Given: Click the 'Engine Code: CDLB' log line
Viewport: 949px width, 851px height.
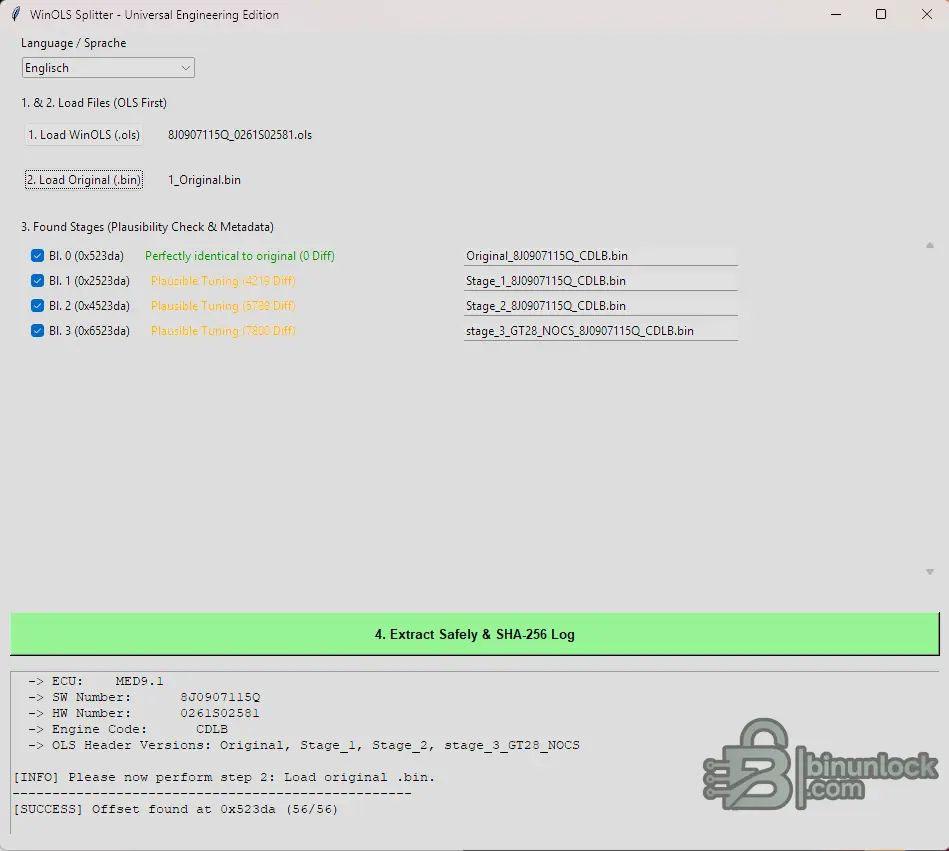Looking at the screenshot, I should click(x=128, y=729).
